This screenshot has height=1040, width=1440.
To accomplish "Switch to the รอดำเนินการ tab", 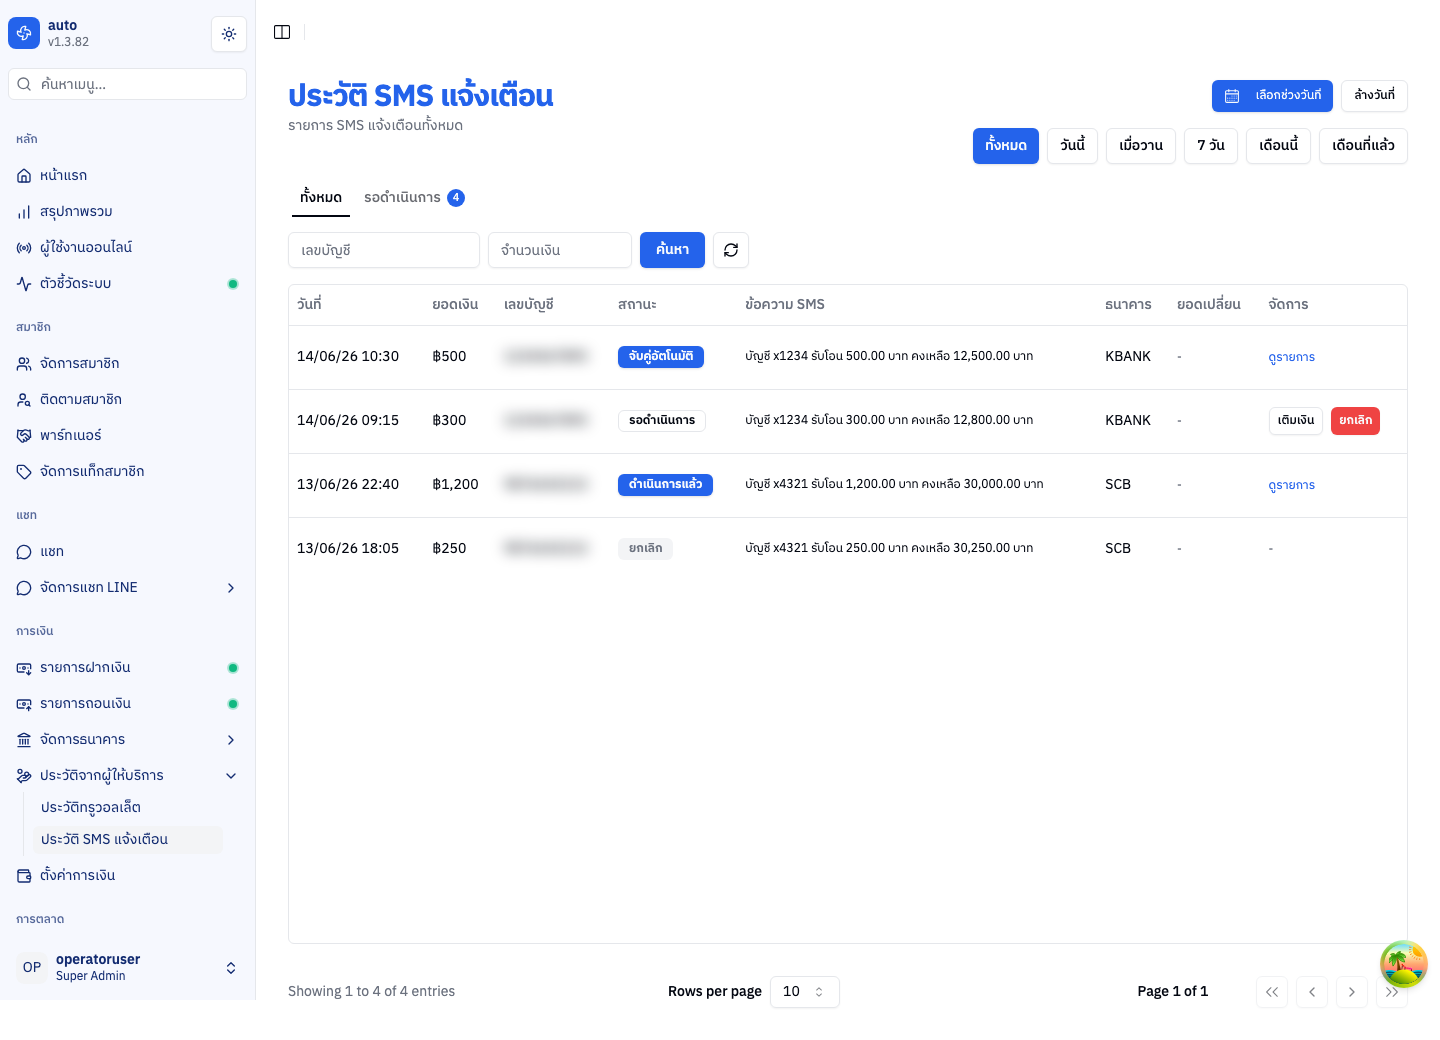I will 414,198.
